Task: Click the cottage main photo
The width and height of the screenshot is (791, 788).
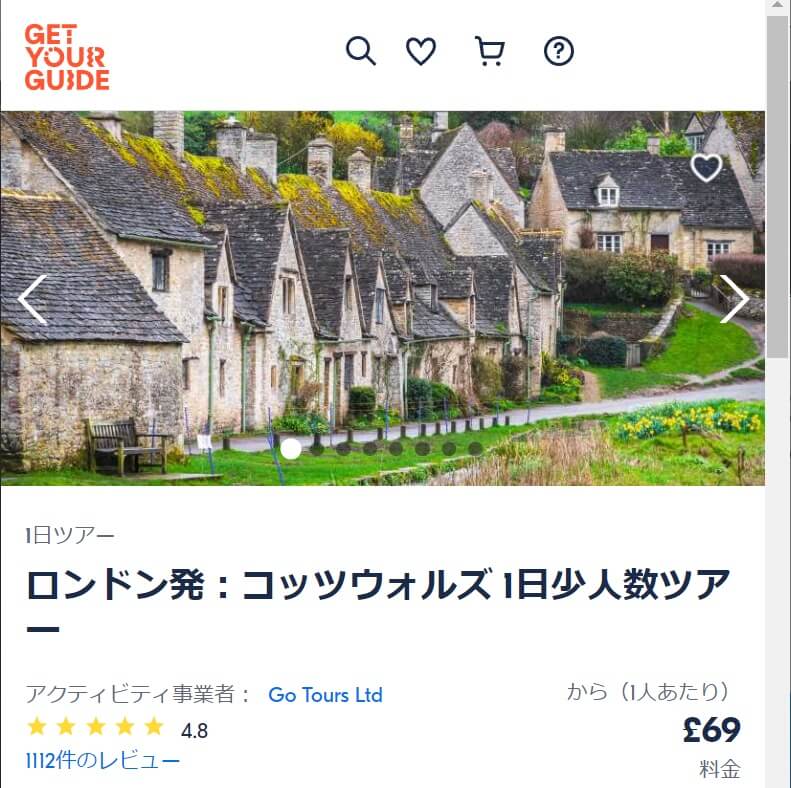Action: [x=382, y=298]
